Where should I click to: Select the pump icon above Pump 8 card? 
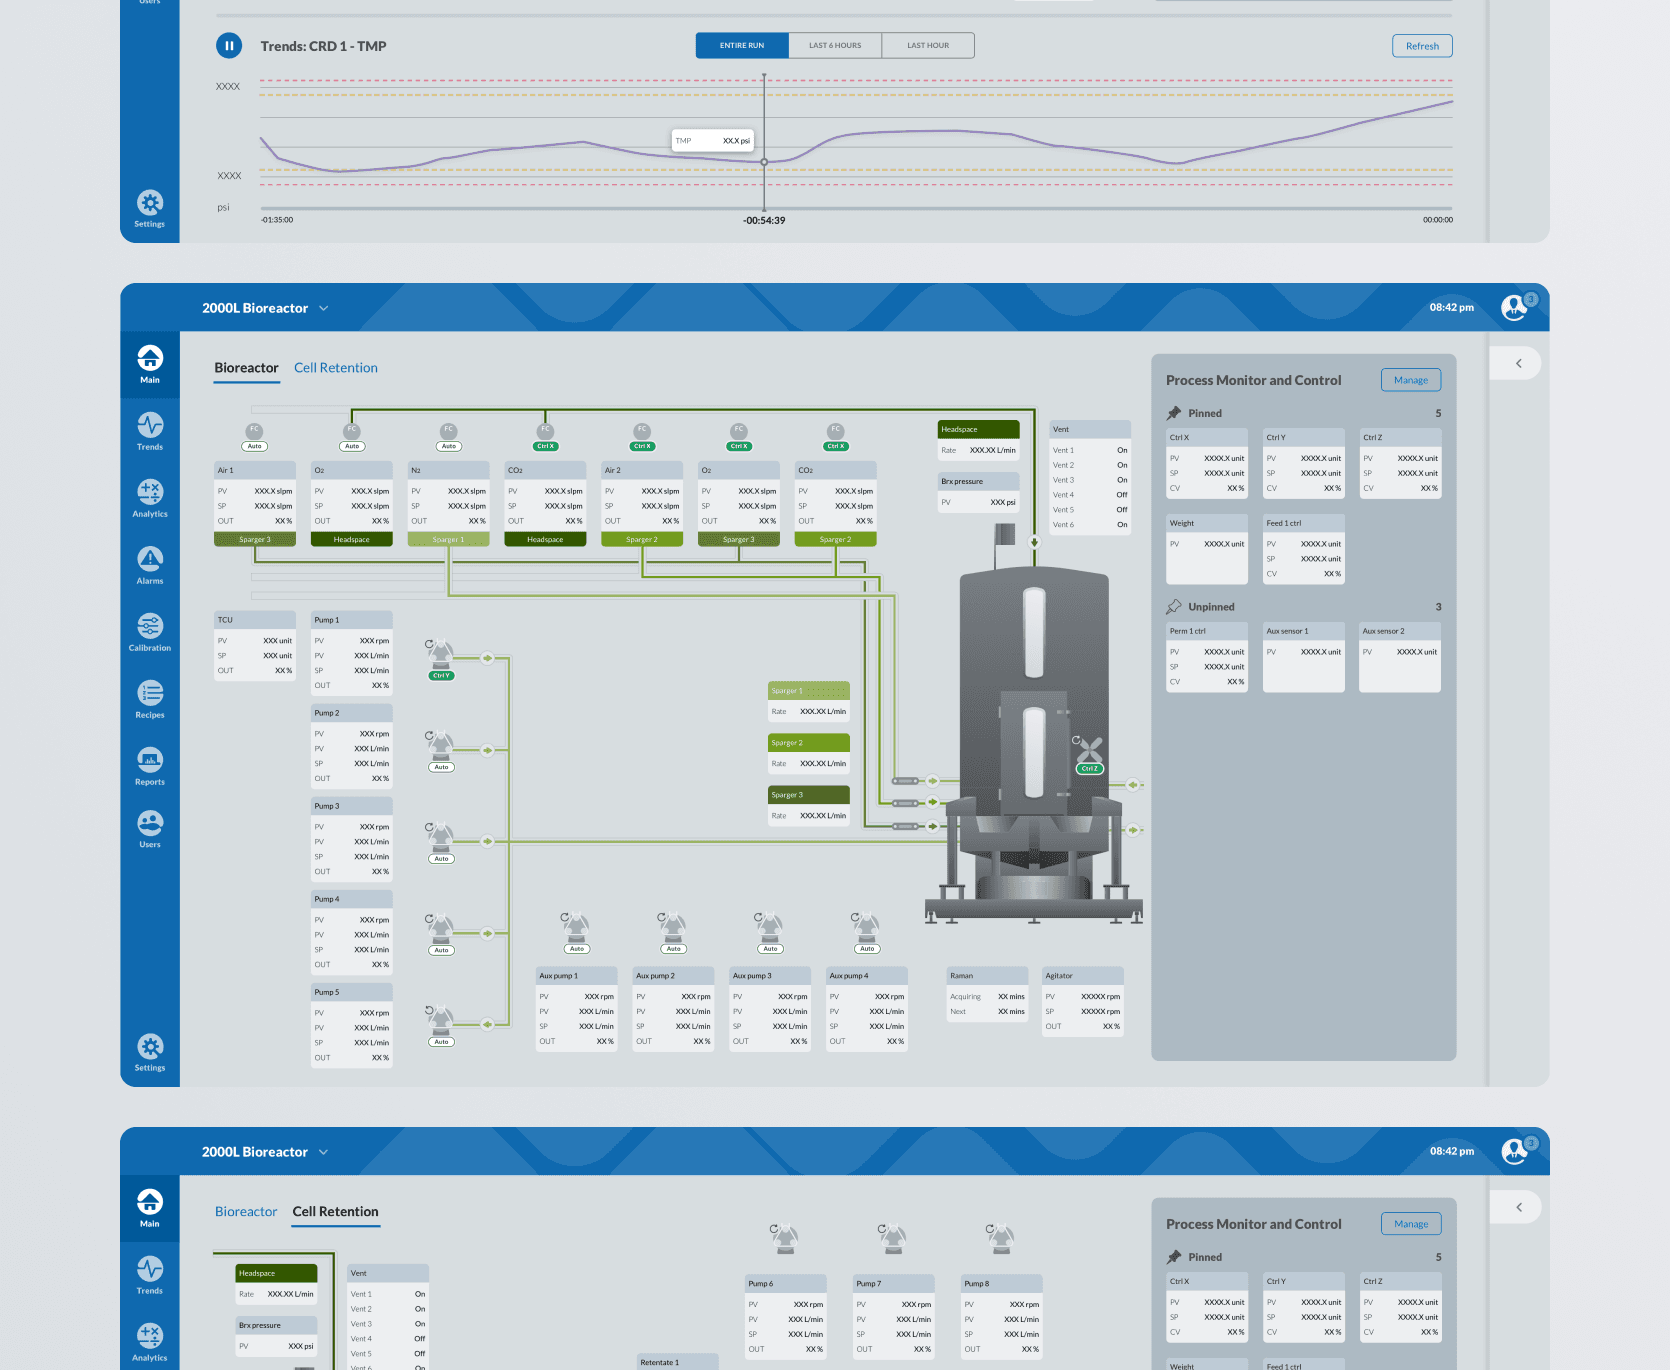1001,1237
